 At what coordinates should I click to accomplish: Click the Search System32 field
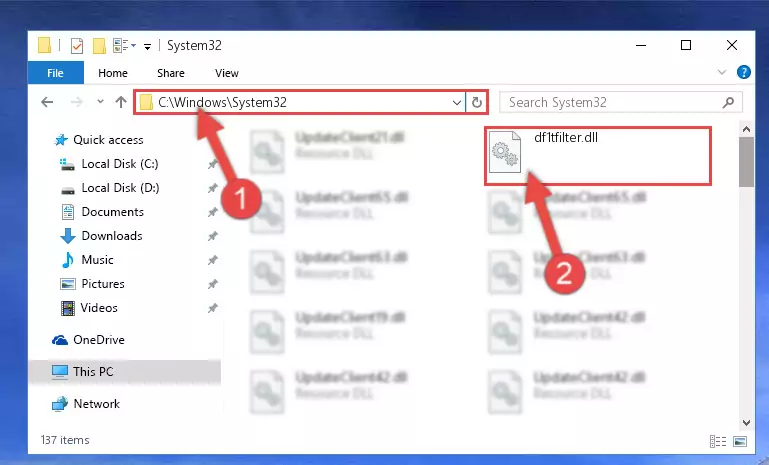coord(621,102)
